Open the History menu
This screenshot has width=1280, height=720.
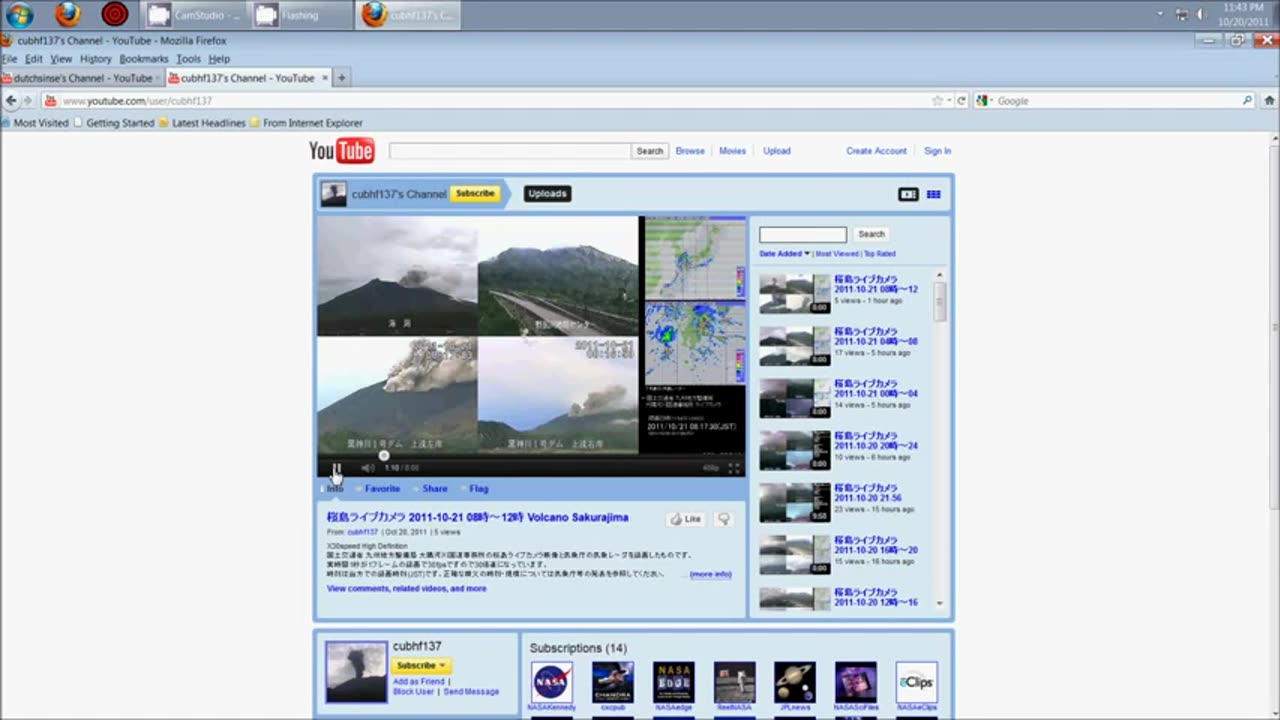pos(95,59)
